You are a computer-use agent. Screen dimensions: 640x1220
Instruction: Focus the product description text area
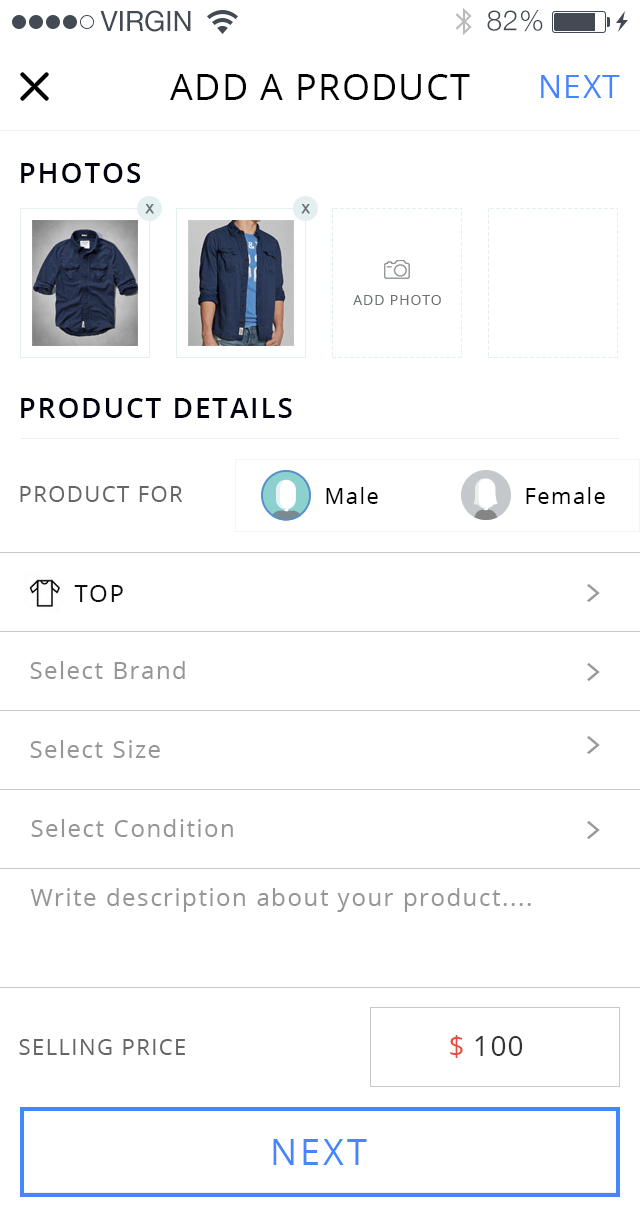click(x=320, y=925)
